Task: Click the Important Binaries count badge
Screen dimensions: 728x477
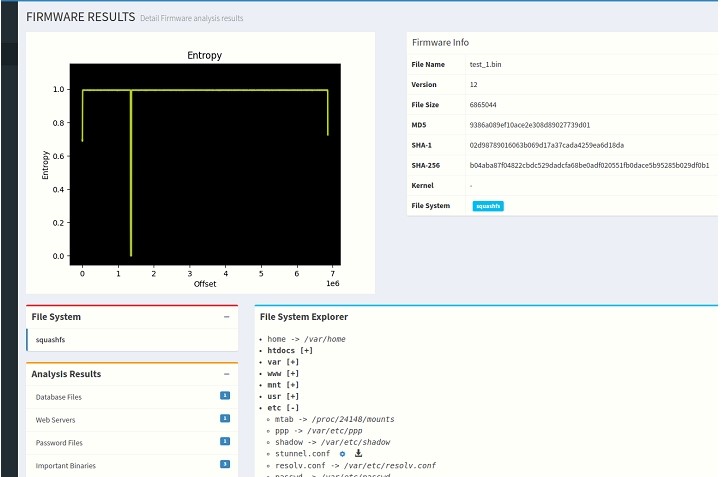Action: pos(225,464)
